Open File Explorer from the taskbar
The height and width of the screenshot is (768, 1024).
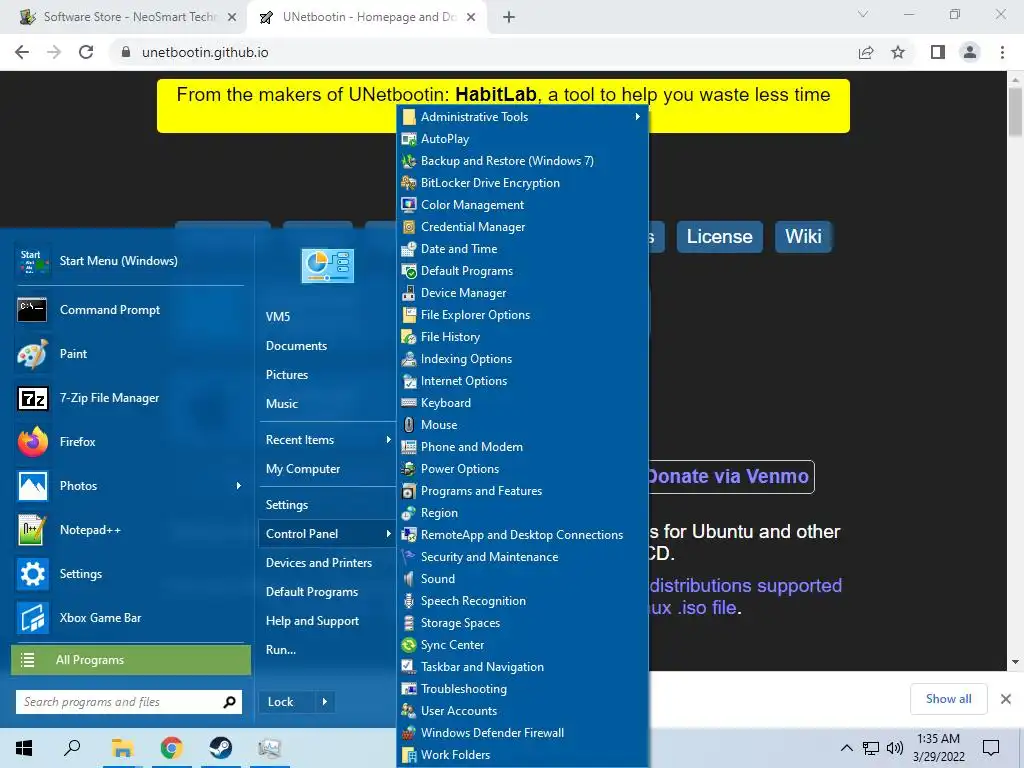(122, 748)
